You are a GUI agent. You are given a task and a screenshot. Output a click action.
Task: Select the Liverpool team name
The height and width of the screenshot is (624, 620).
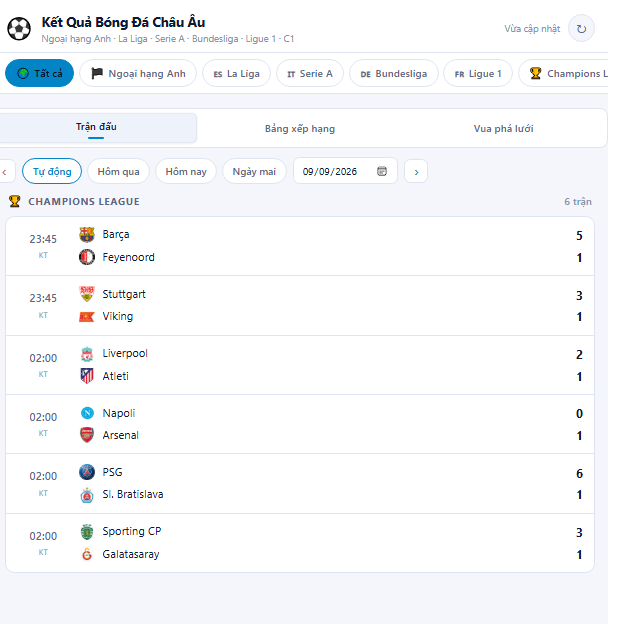tap(125, 353)
